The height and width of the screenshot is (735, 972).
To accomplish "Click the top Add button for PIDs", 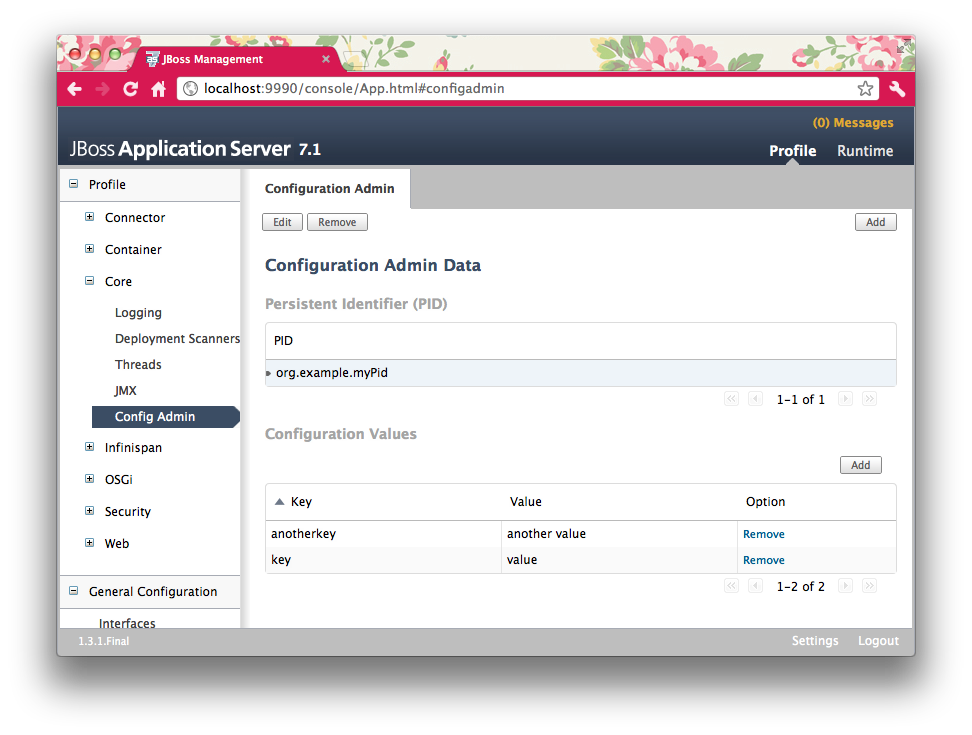I will click(x=875, y=222).
